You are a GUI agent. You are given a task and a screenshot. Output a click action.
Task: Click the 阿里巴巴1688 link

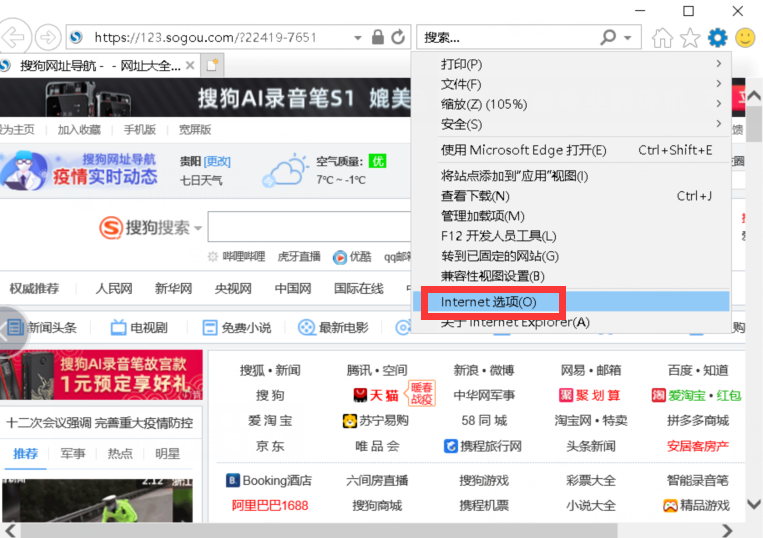(x=270, y=506)
